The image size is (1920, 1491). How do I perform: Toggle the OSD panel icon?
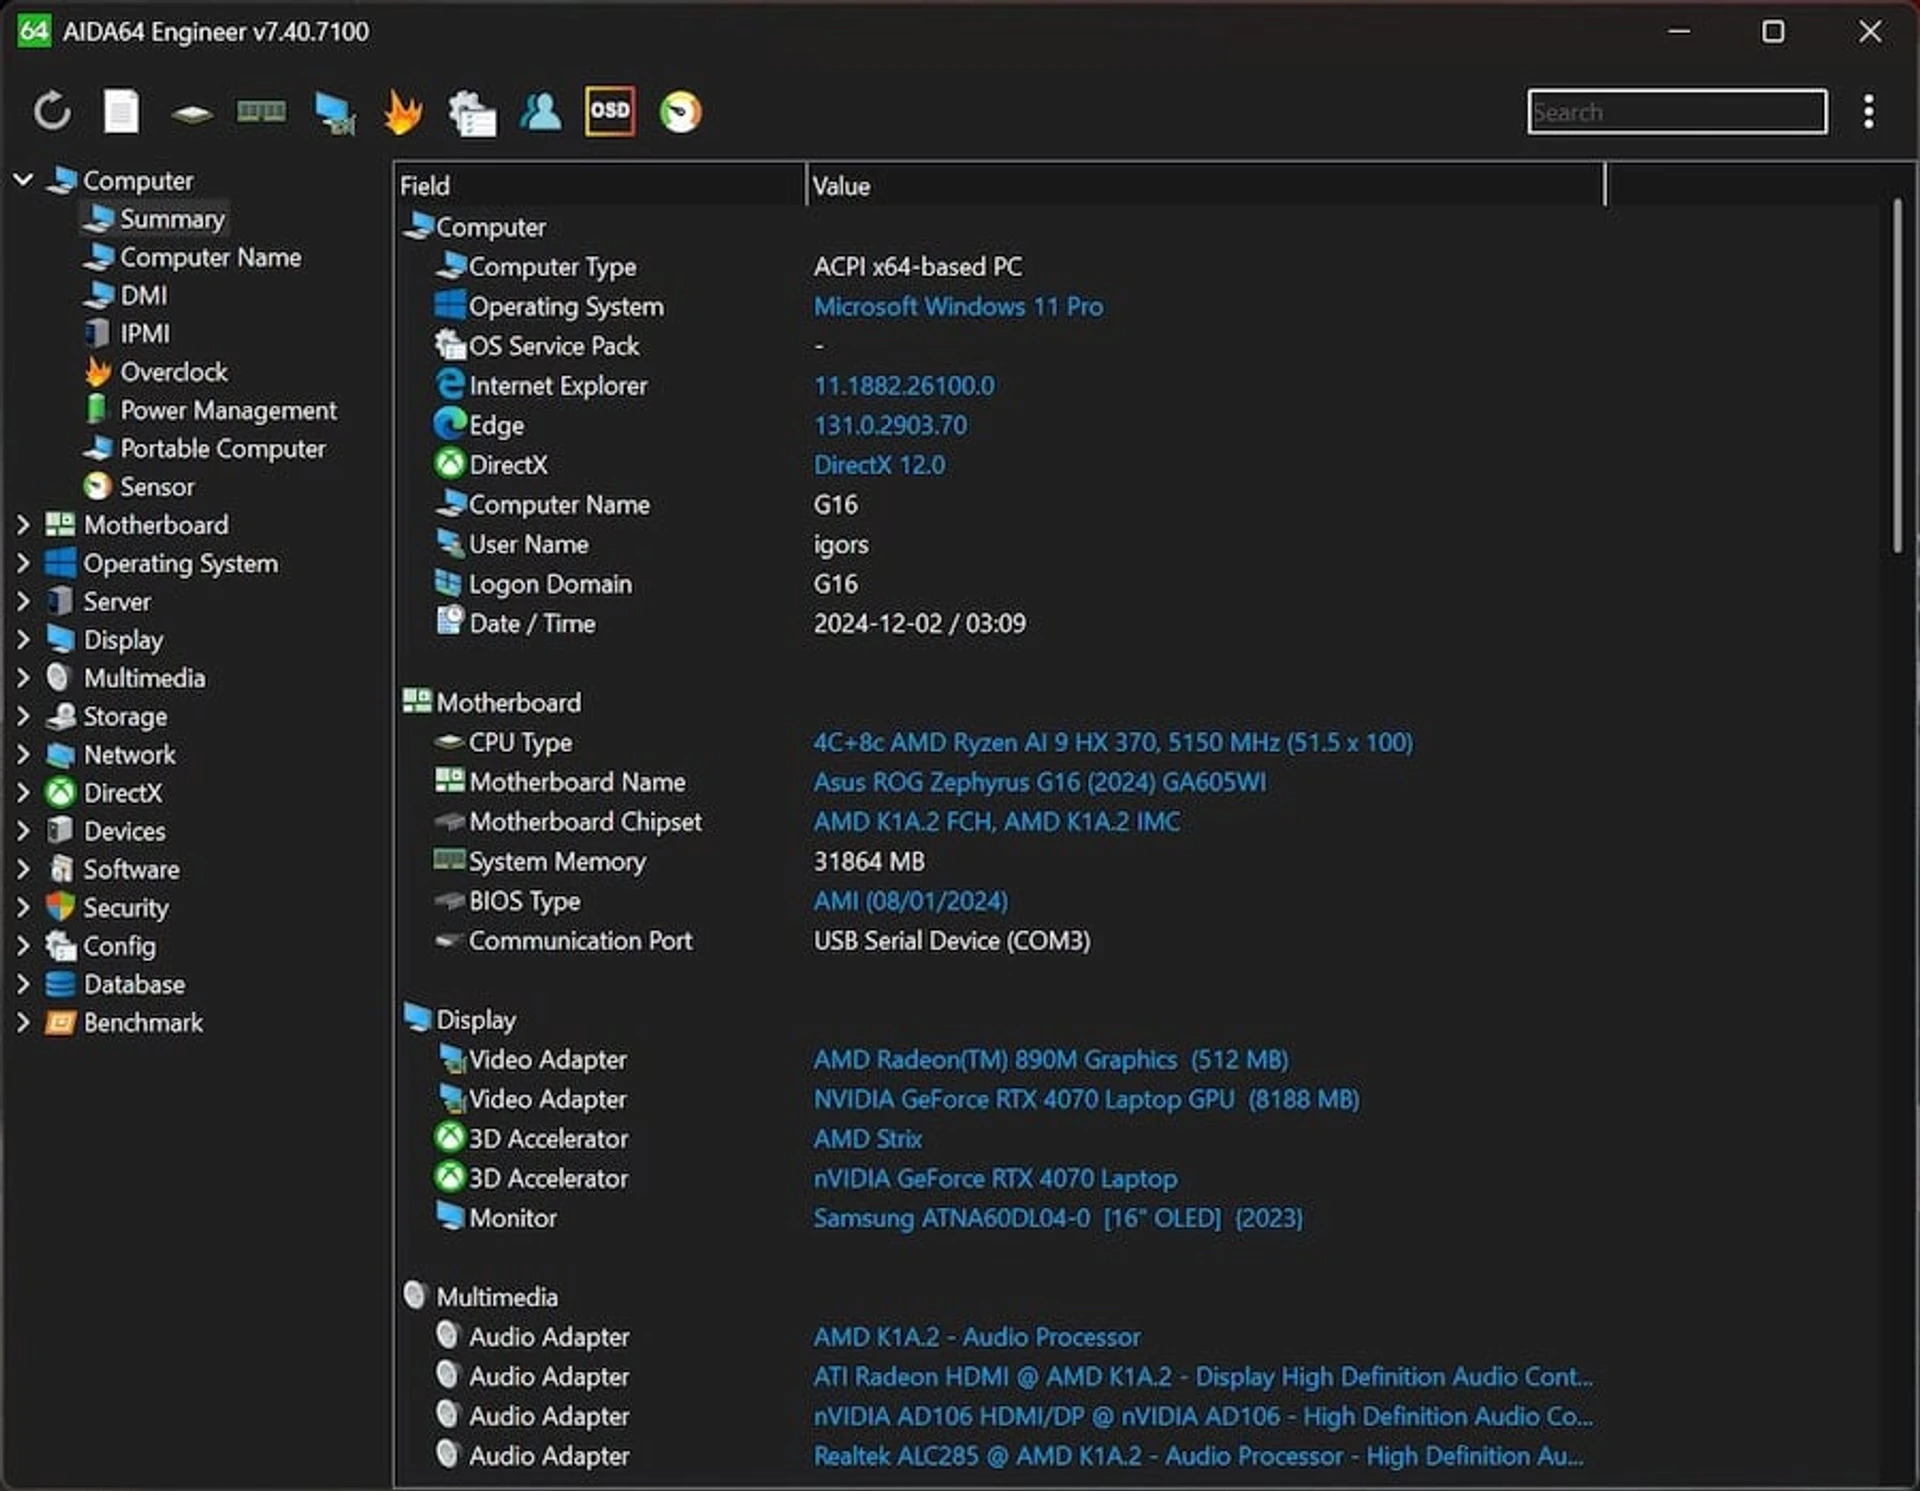pyautogui.click(x=610, y=110)
